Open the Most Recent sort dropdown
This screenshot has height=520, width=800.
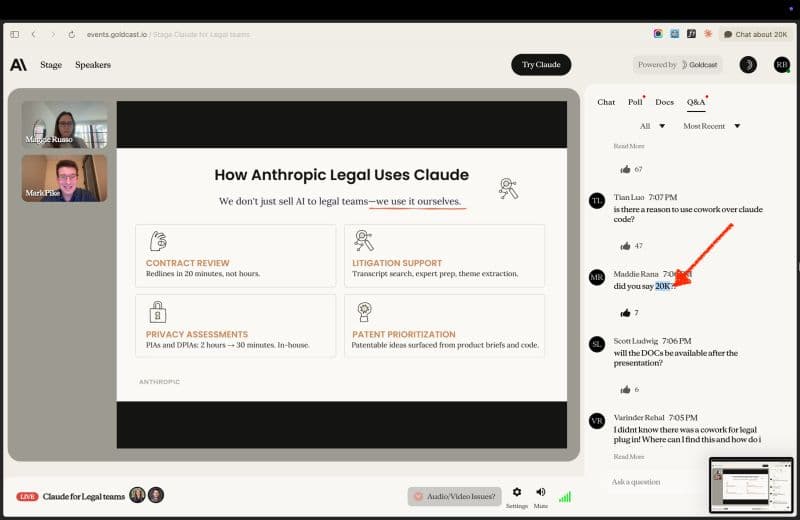(x=711, y=126)
